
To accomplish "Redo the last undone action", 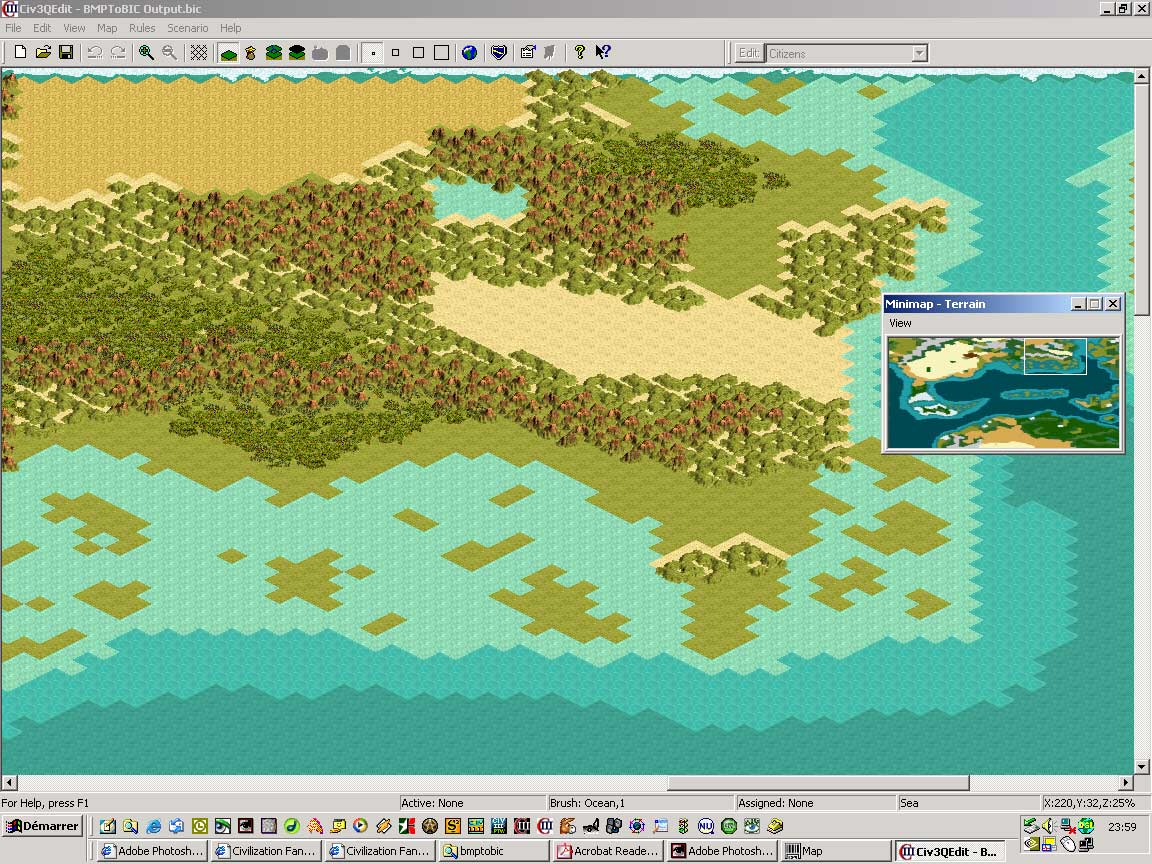I will [x=118, y=52].
